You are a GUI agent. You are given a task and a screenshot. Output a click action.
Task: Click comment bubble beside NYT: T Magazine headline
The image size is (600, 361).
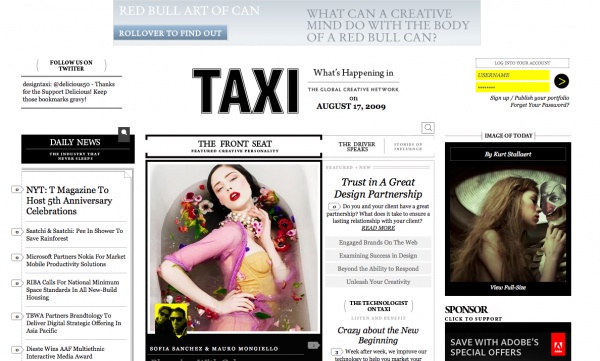[16, 189]
